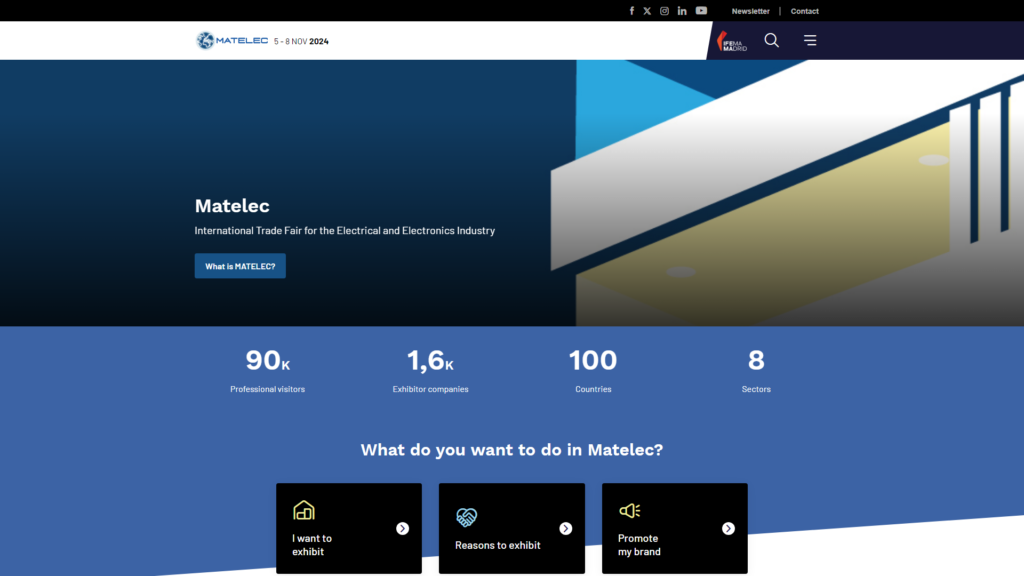Open the Reasons to exhibit card

(x=512, y=528)
